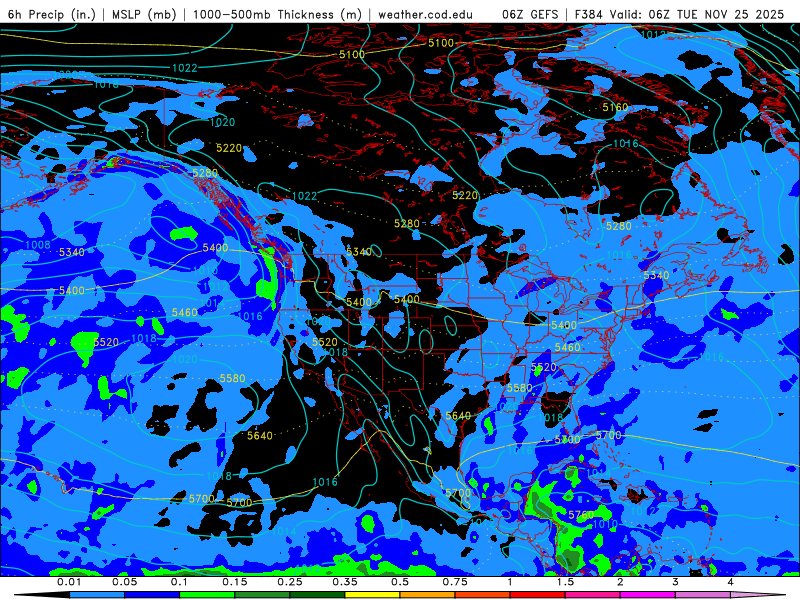The height and width of the screenshot is (600, 800).
Task: Select the dark green 0.25–0.35 legend swatch
Action: click(x=317, y=595)
